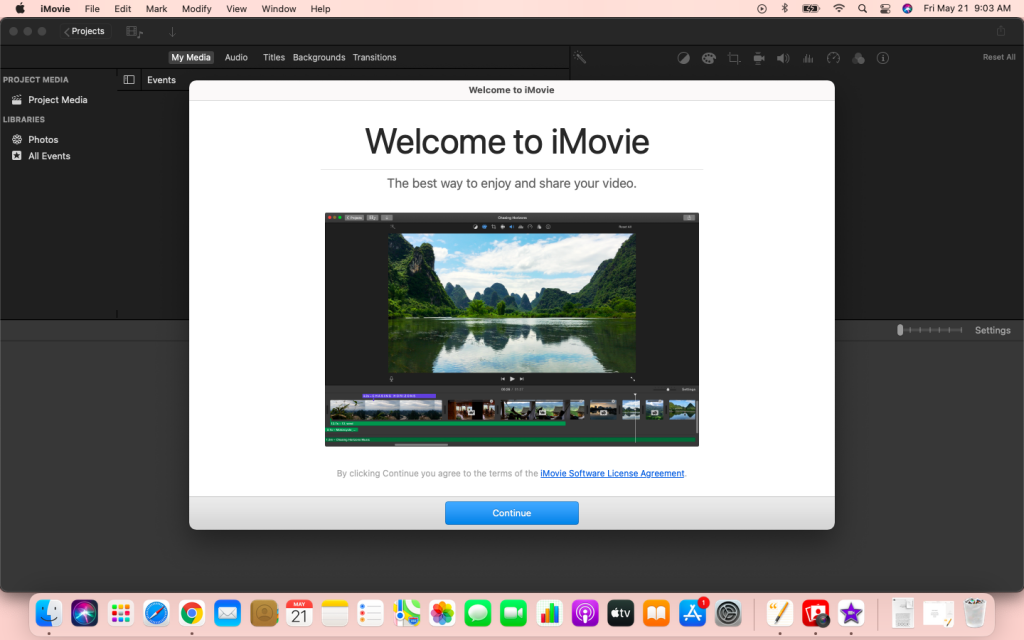Open Control Center in the menu bar
This screenshot has height=640, width=1024.
885,8
